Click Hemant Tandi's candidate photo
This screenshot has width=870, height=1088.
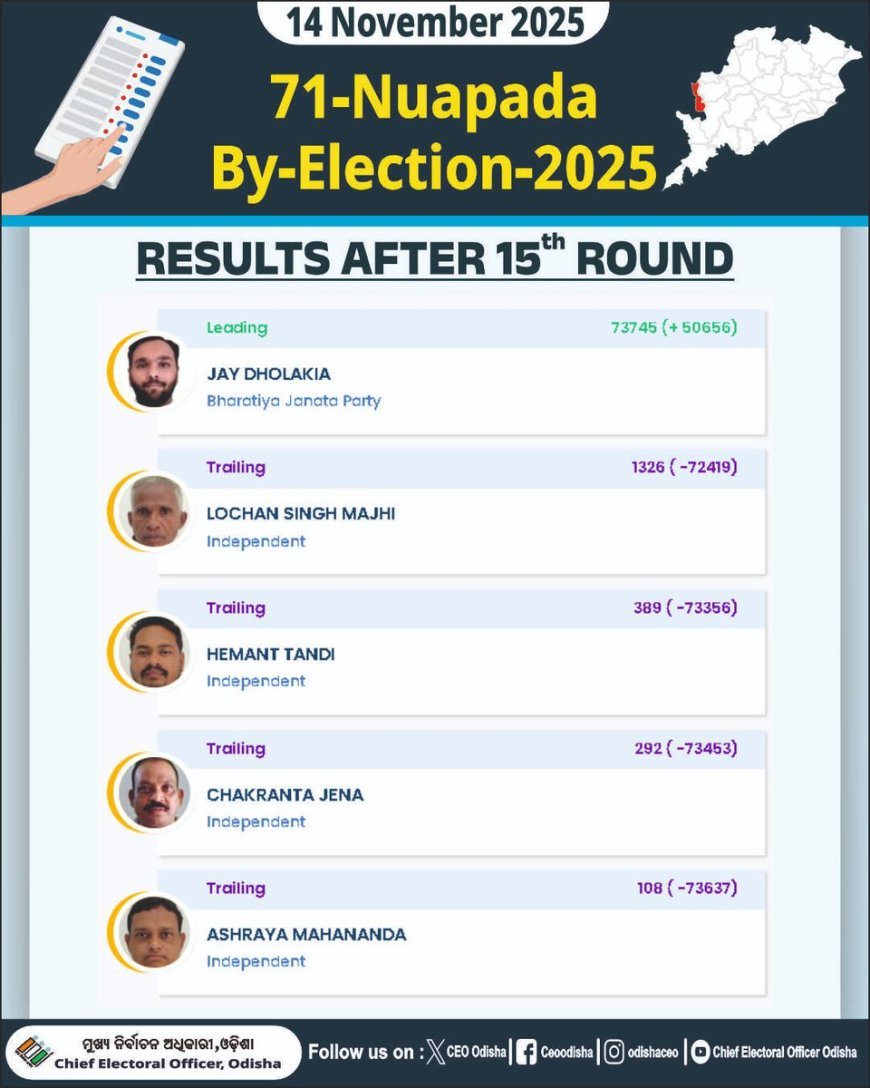(153, 653)
